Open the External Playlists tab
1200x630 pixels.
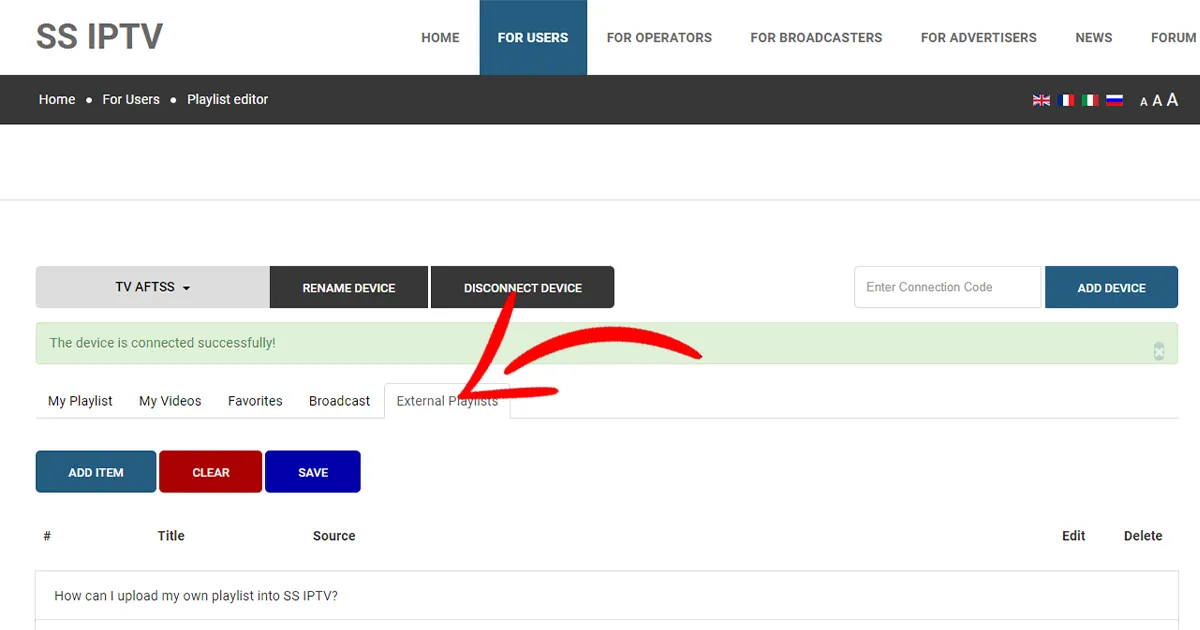[x=447, y=401]
